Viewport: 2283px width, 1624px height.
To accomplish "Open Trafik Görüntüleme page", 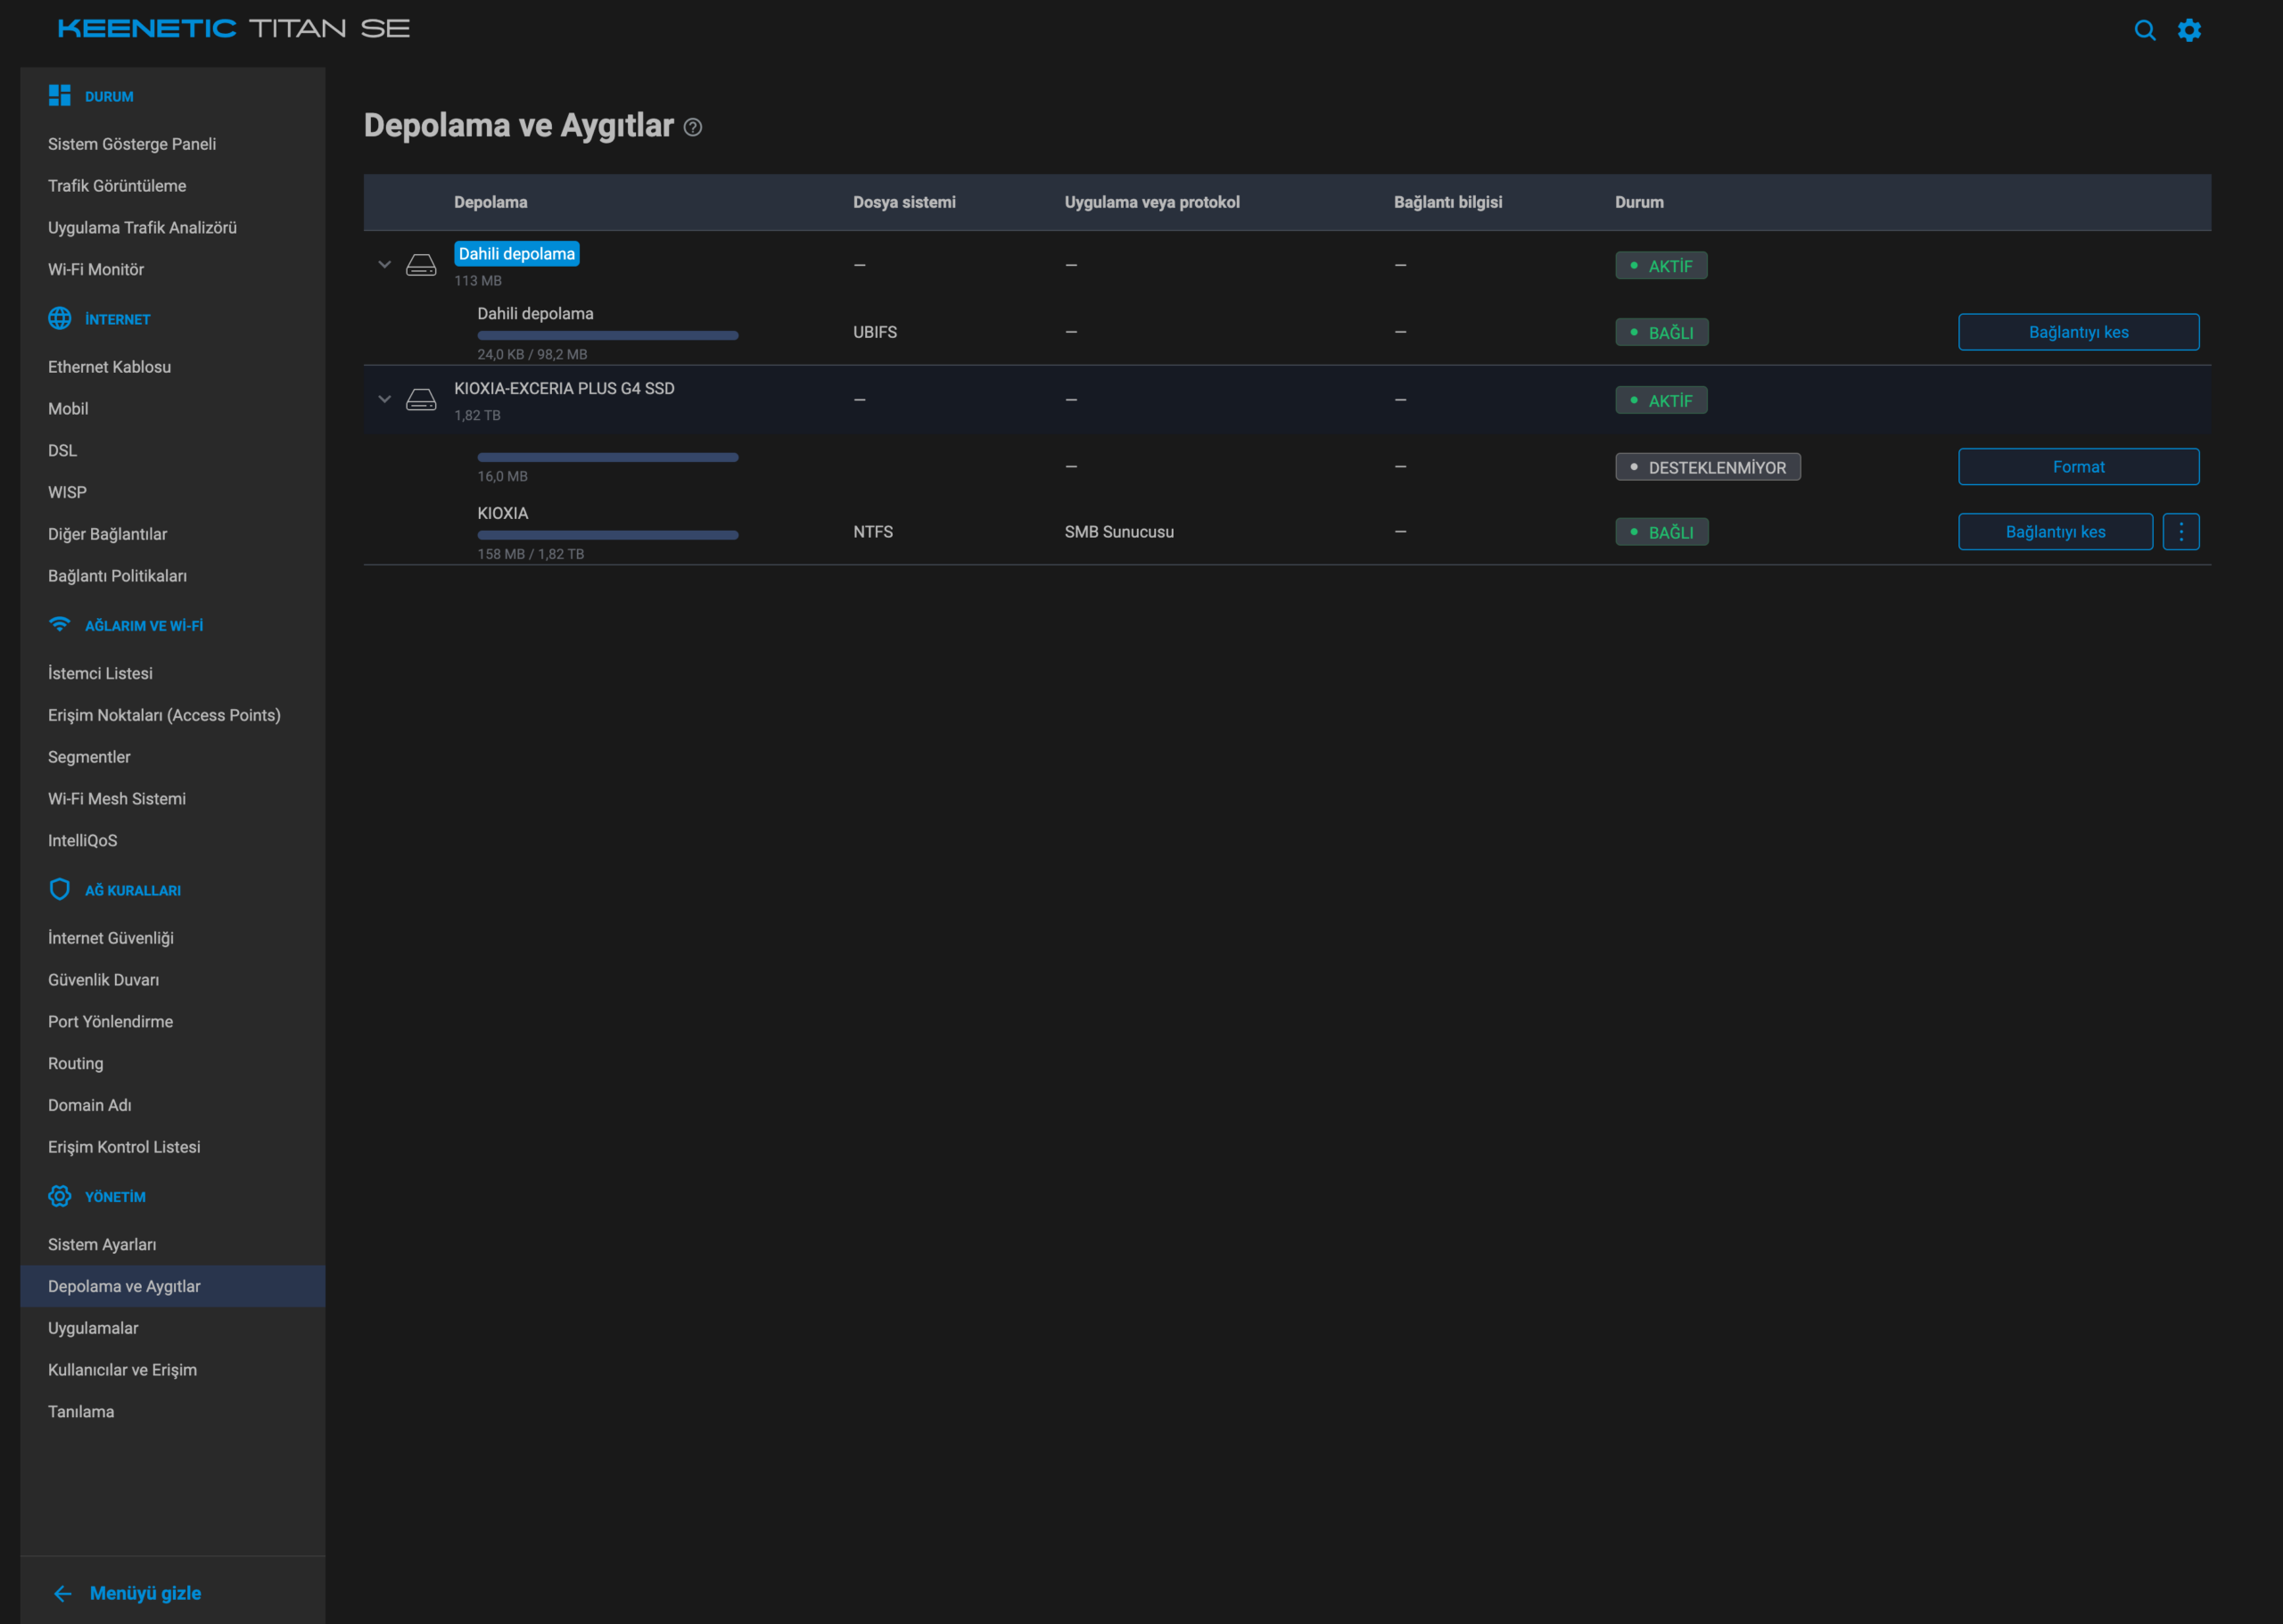I will point(117,186).
